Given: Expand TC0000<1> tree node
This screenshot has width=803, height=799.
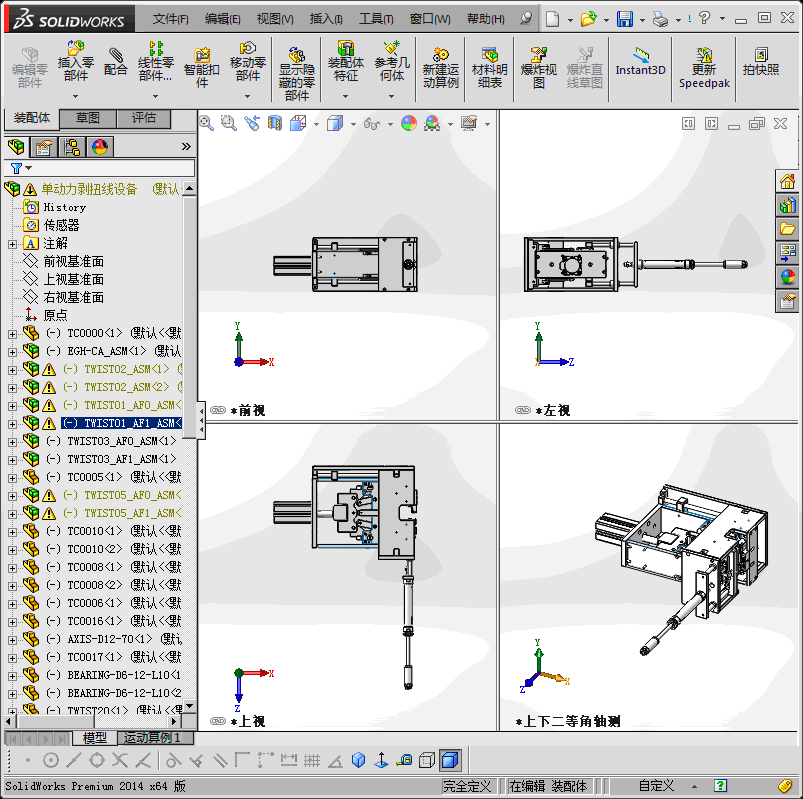Looking at the screenshot, I should [12, 334].
